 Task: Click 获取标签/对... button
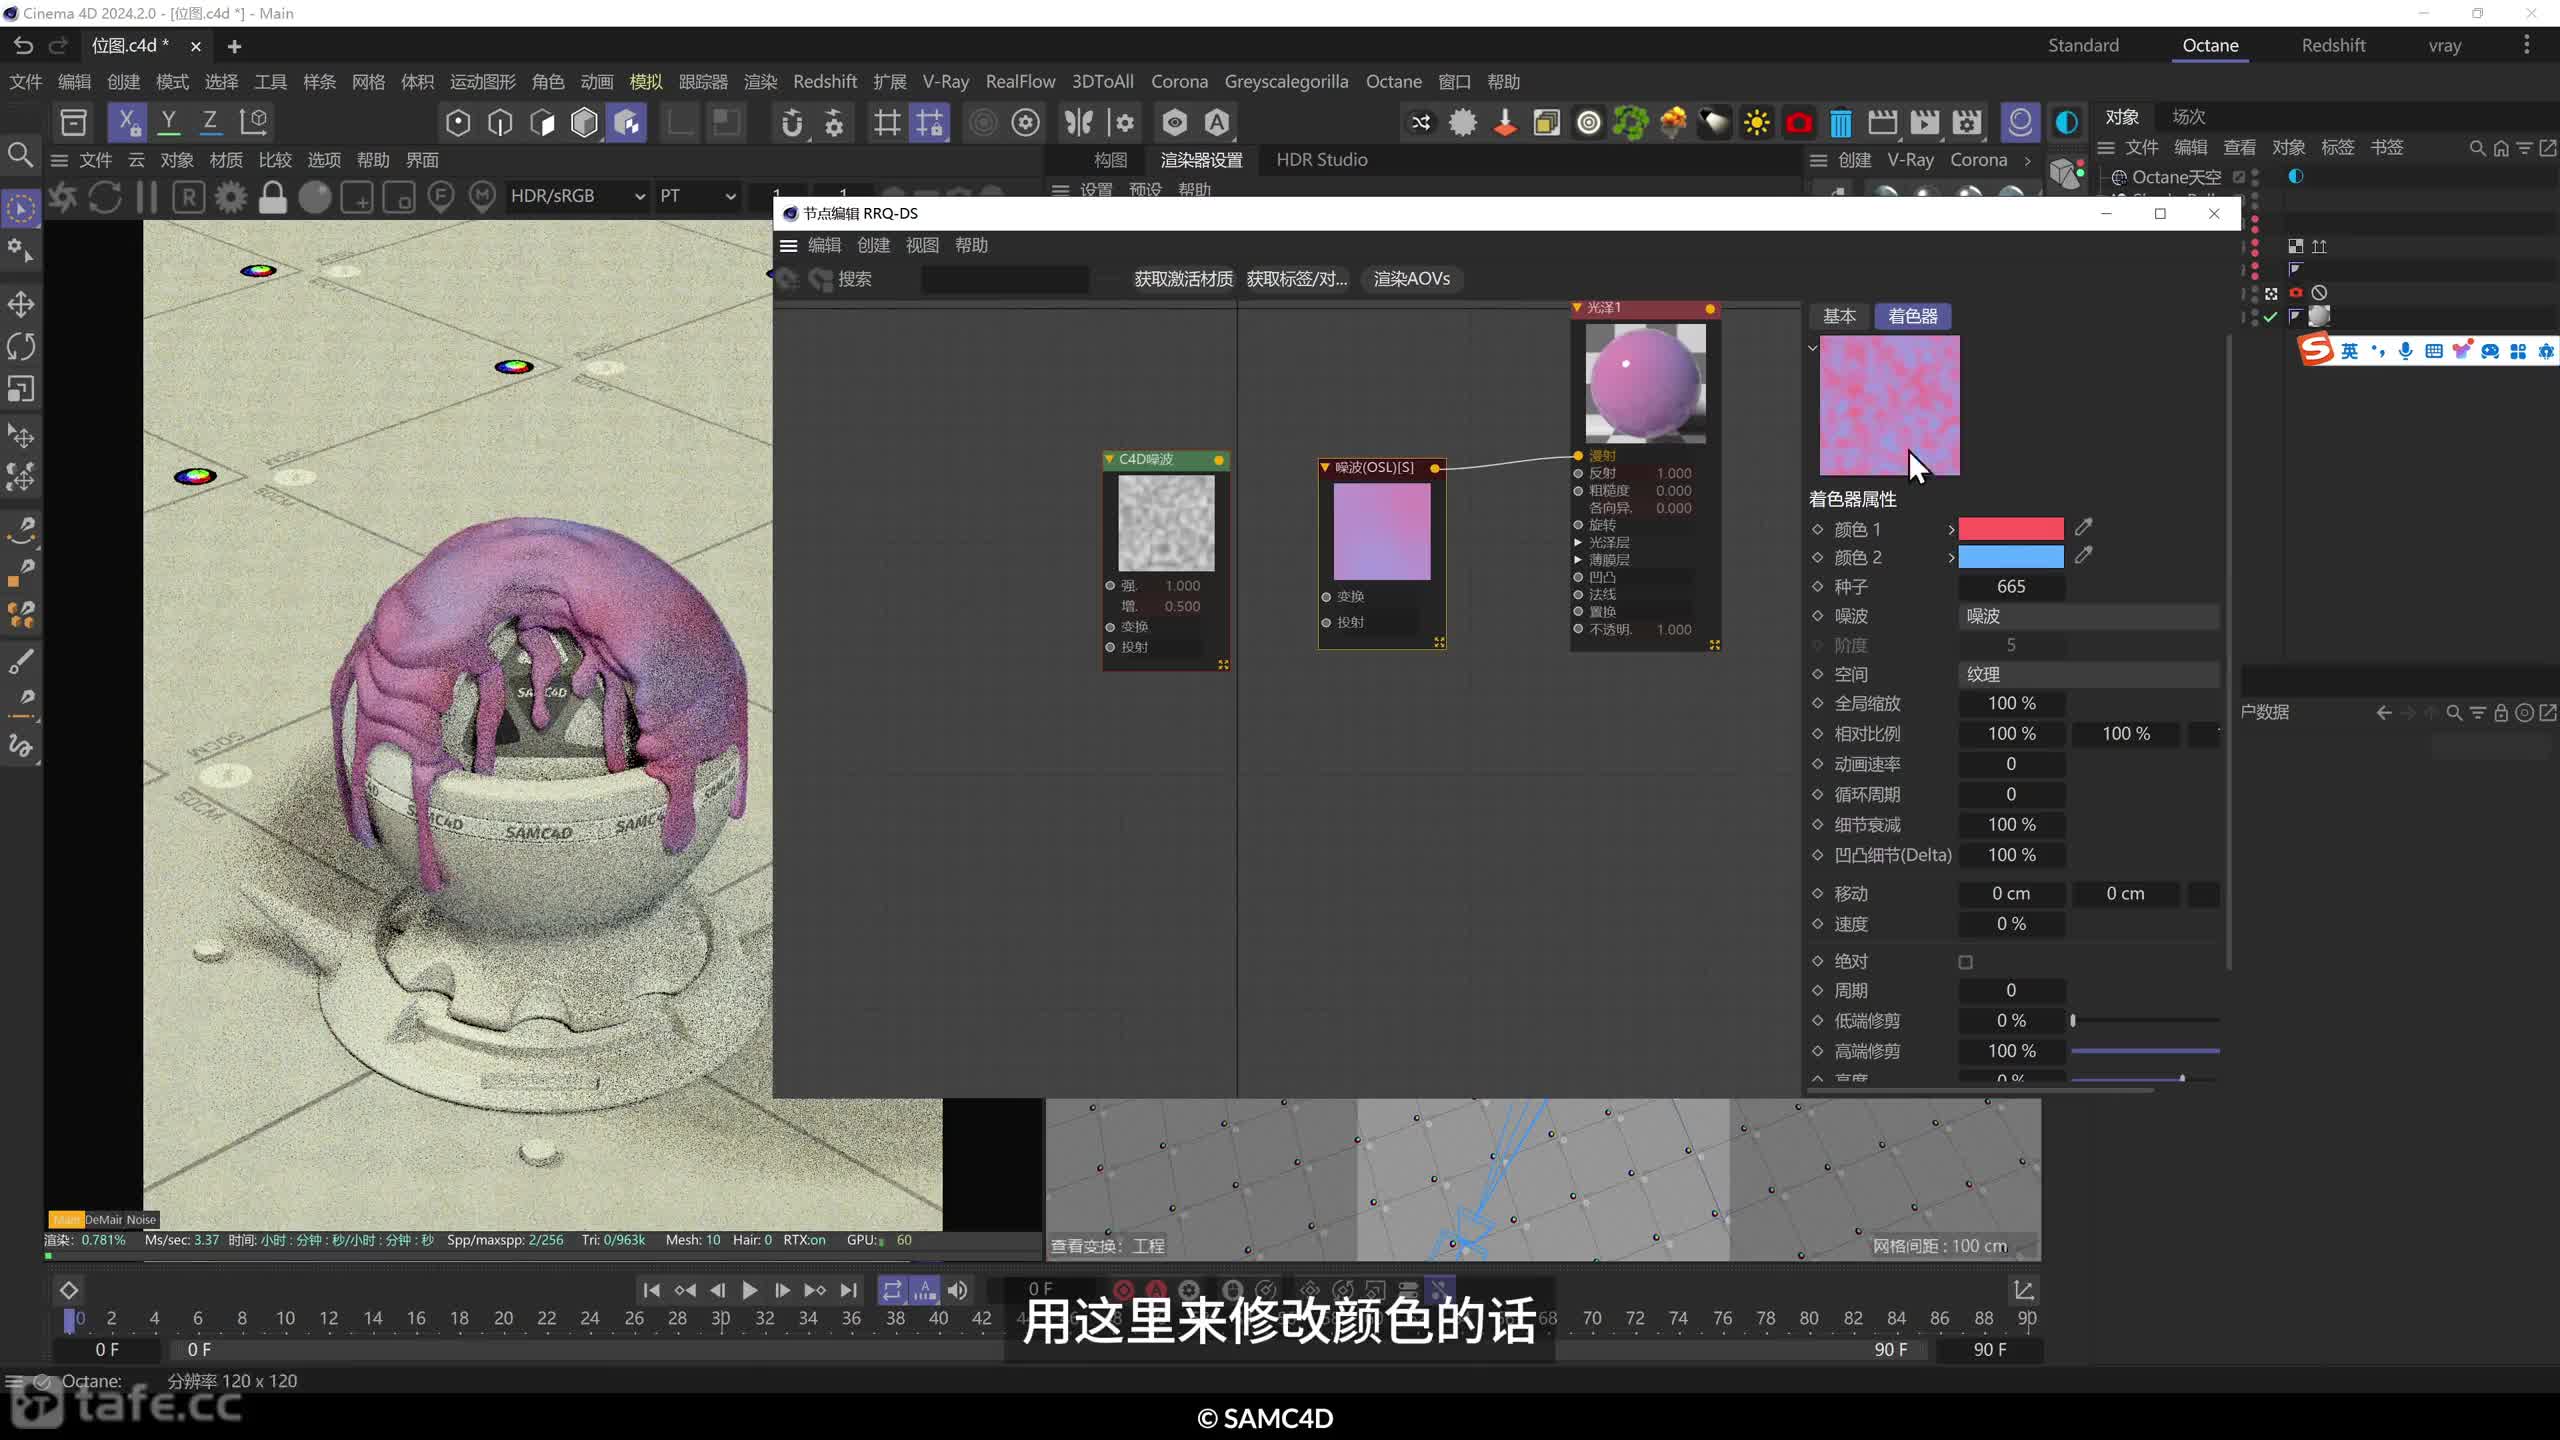1297,279
